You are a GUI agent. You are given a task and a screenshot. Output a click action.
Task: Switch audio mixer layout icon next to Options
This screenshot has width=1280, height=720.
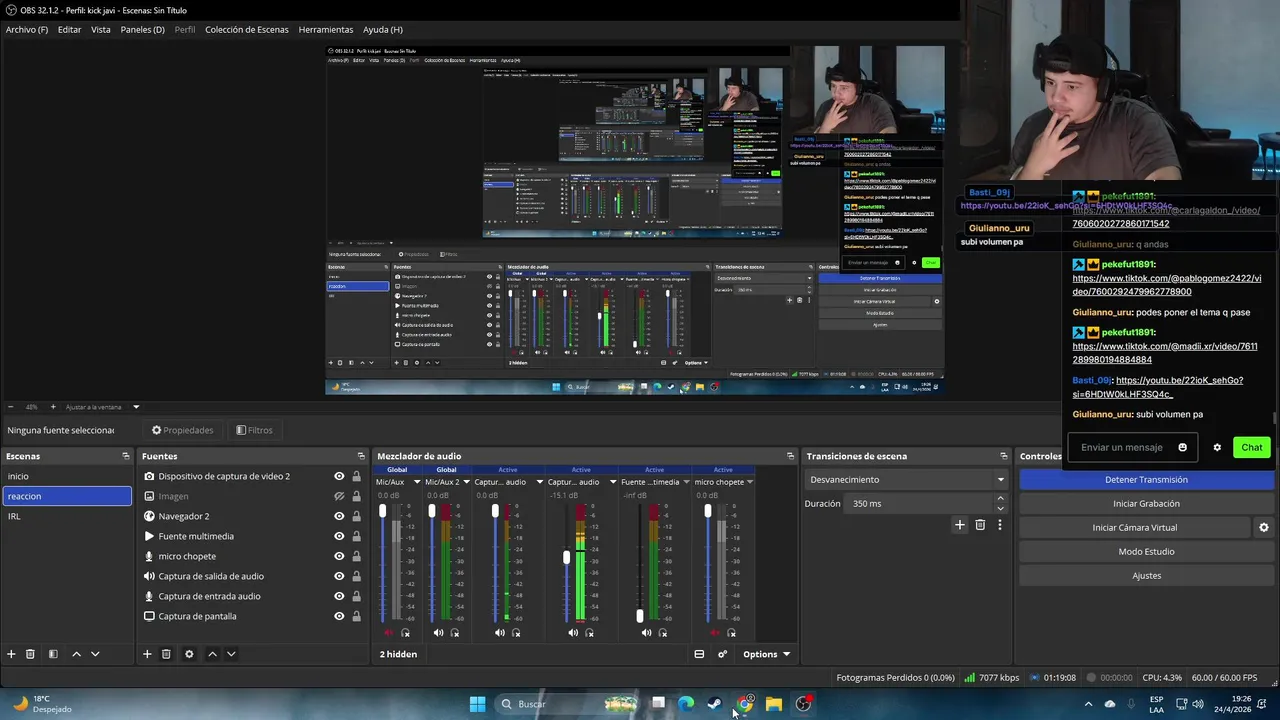click(x=699, y=654)
